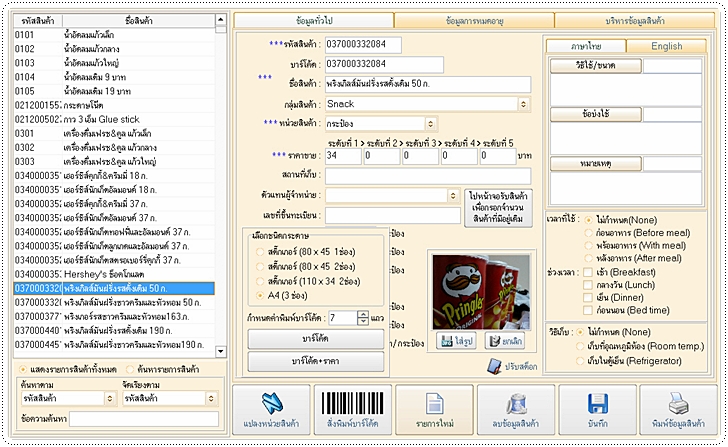Open the general information tab
This screenshot has height=447, width=728.
pyautogui.click(x=314, y=21)
